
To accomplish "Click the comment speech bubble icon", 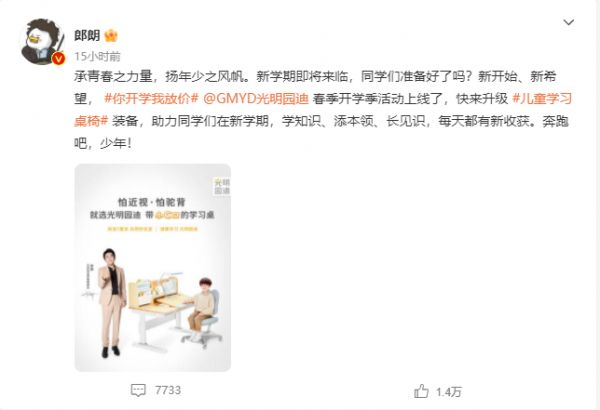I will click(x=138, y=390).
